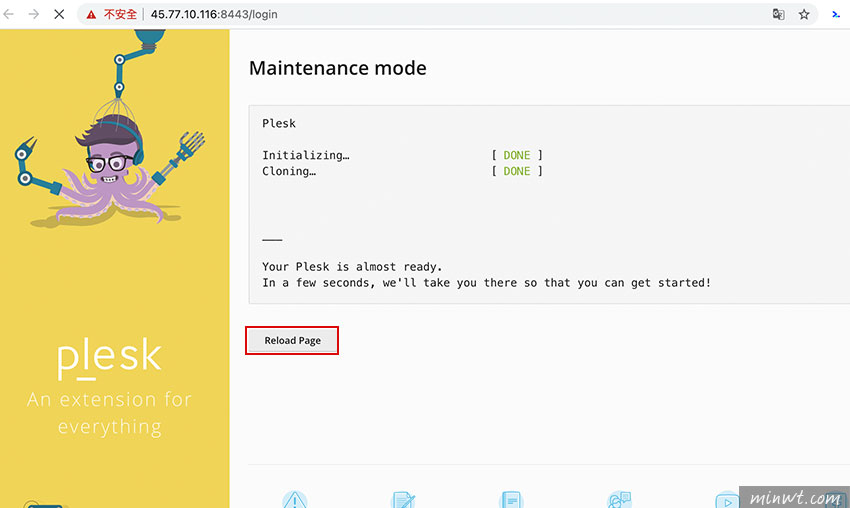Stop page loading with X button
This screenshot has width=850, height=508.
[x=59, y=15]
